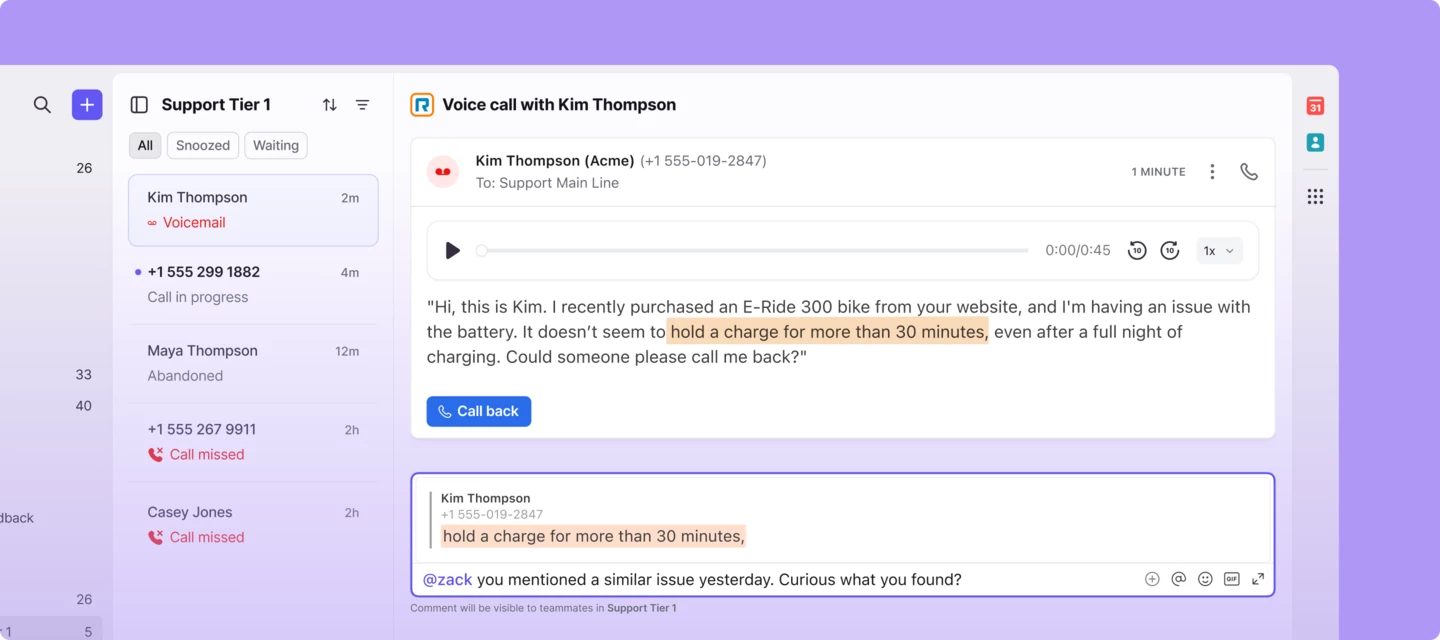This screenshot has height=640, width=1440.
Task: Click the Voice call with Kim Thompson title
Action: tap(559, 105)
